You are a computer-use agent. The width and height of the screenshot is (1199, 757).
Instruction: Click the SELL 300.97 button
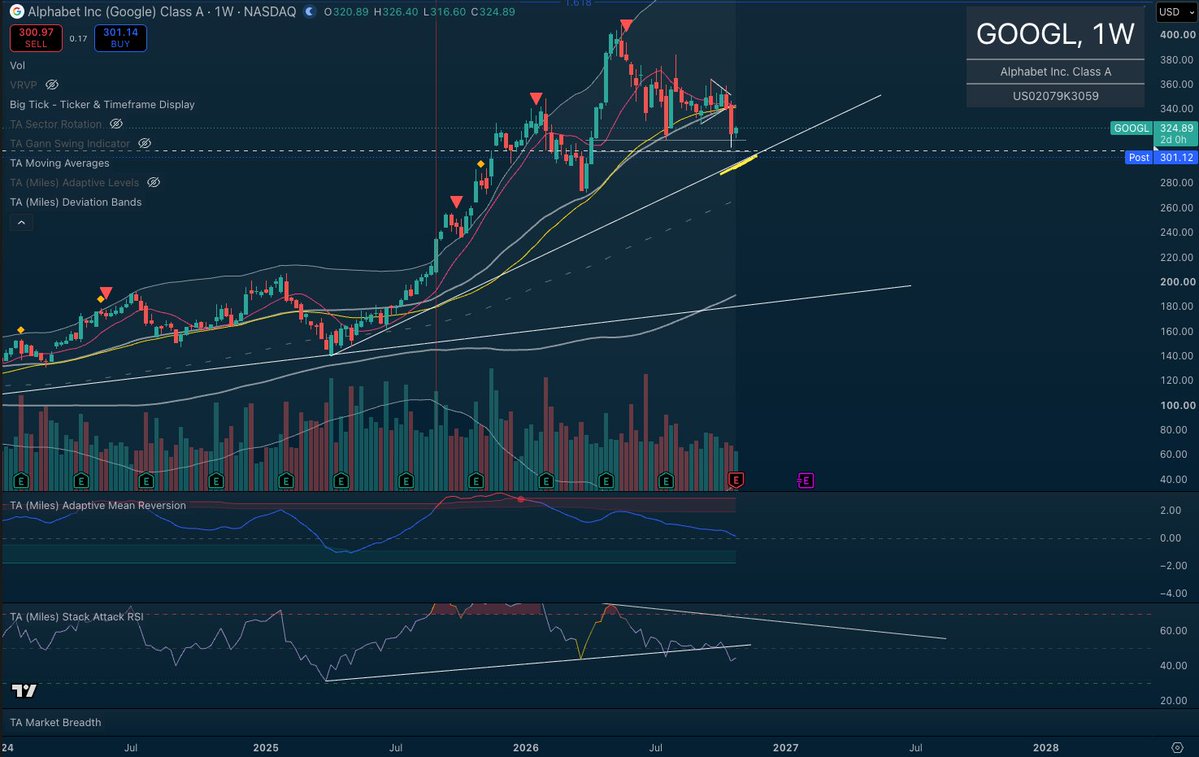point(36,38)
